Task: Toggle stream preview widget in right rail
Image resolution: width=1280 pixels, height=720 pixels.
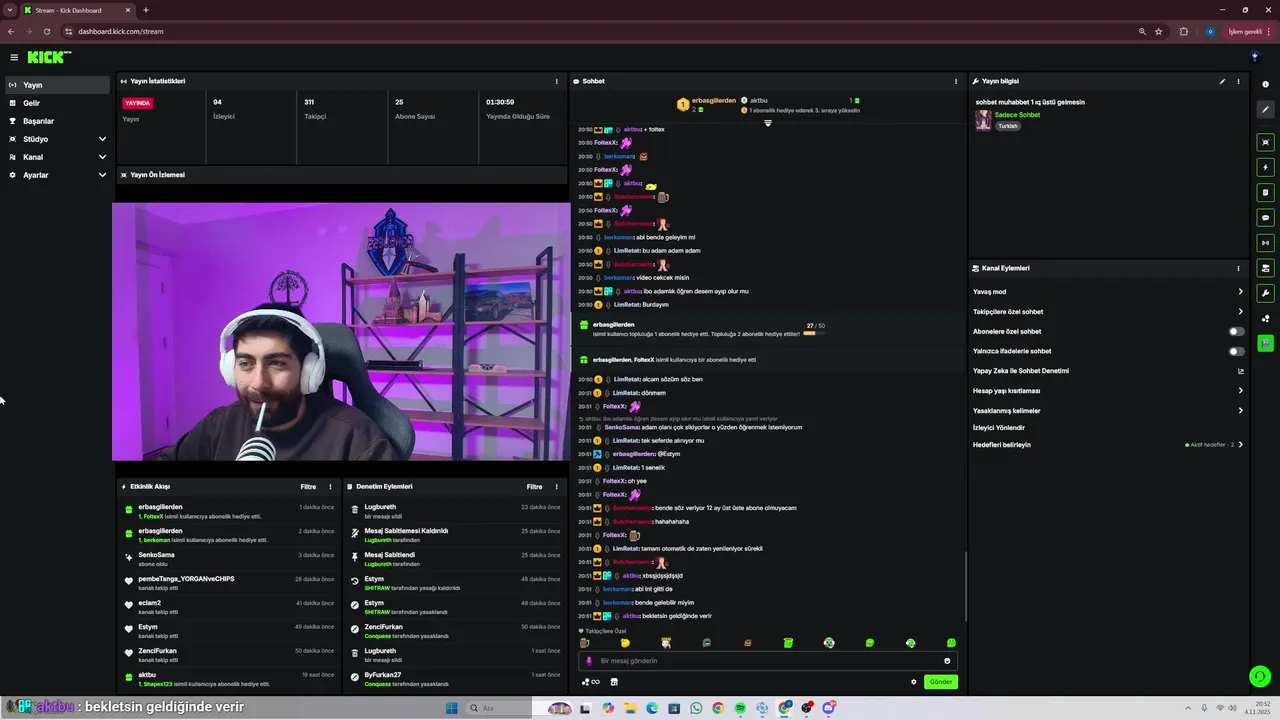Action: [x=1265, y=142]
